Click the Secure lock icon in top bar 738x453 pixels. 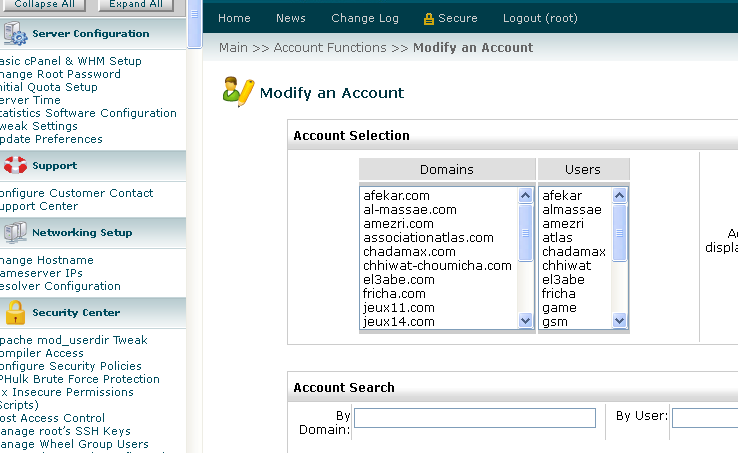[429, 19]
